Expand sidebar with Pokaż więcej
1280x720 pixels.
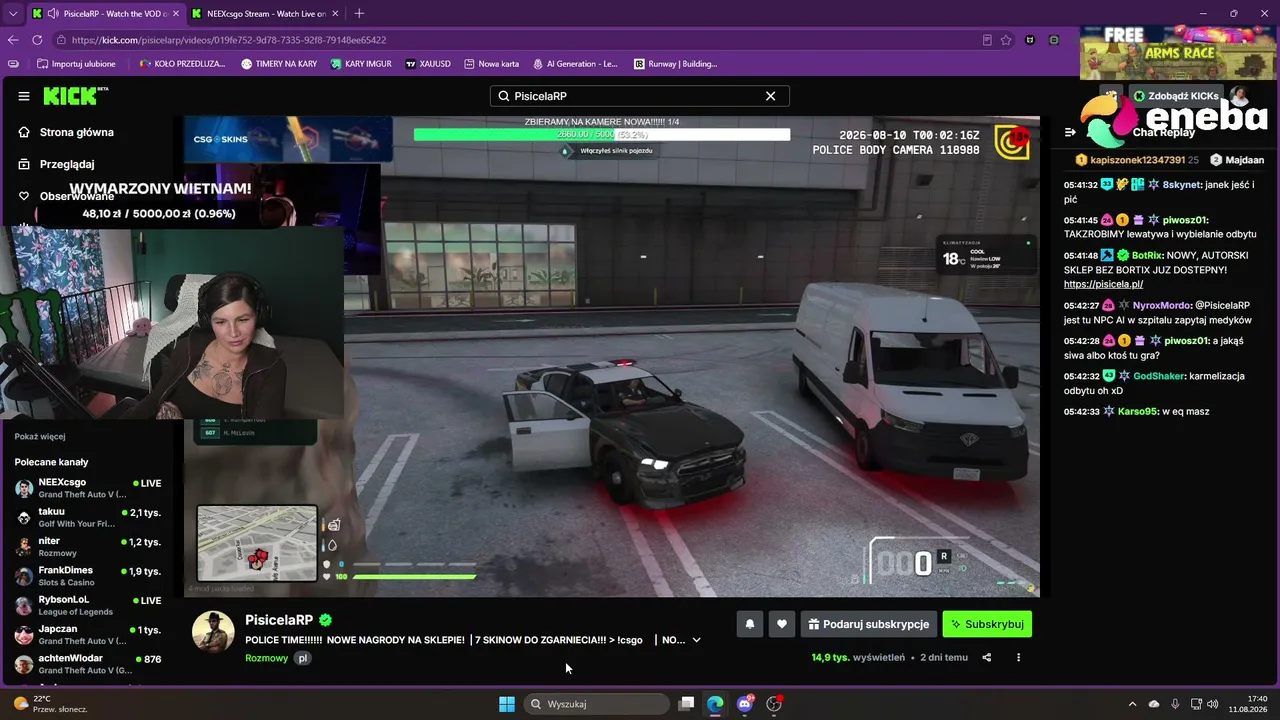(x=40, y=436)
